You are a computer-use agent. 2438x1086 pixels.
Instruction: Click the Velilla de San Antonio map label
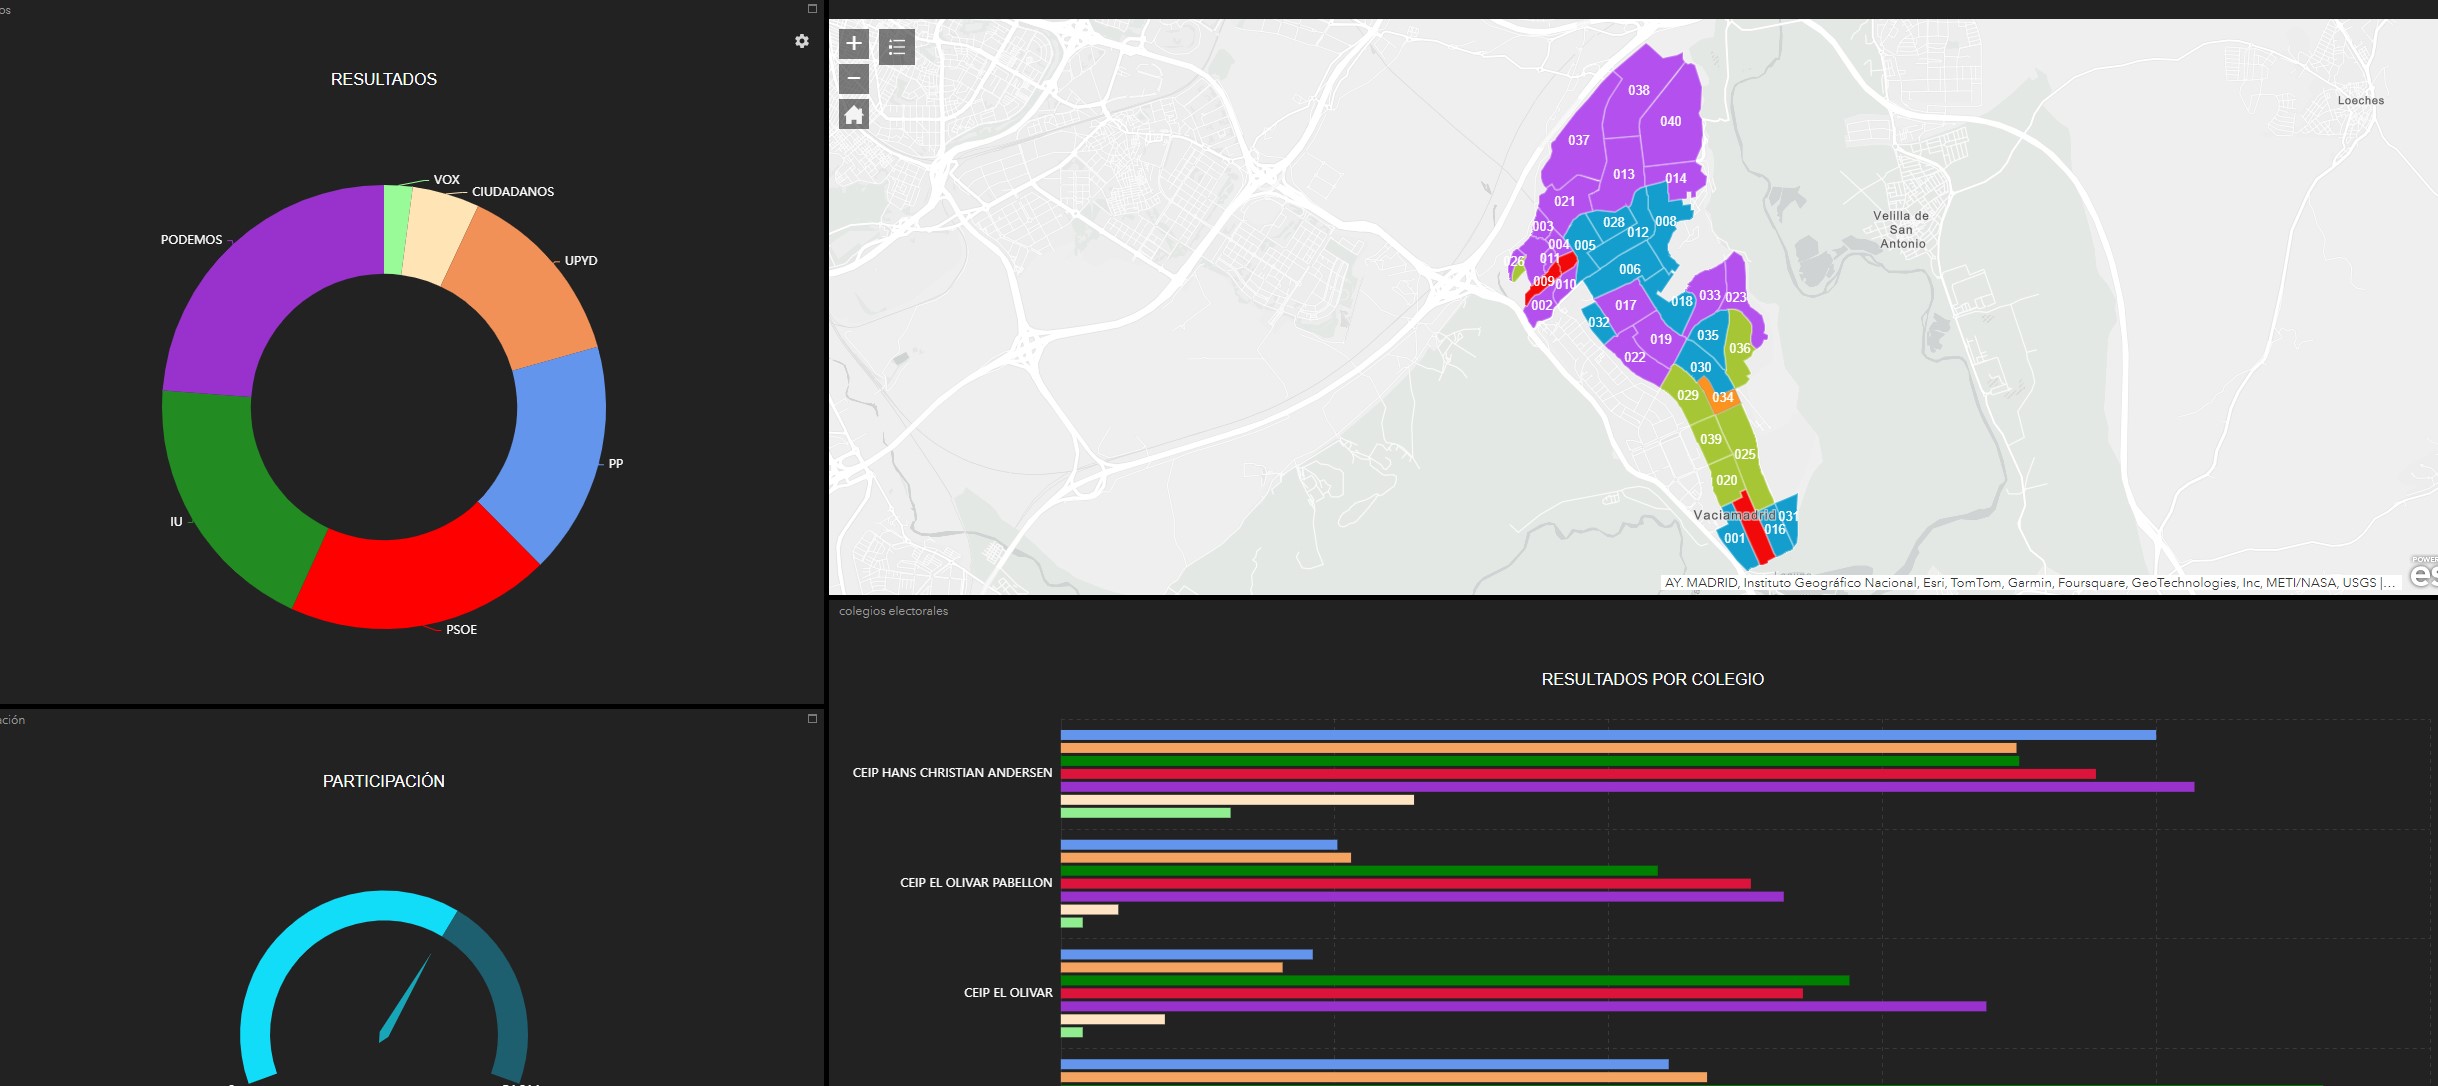(1901, 230)
